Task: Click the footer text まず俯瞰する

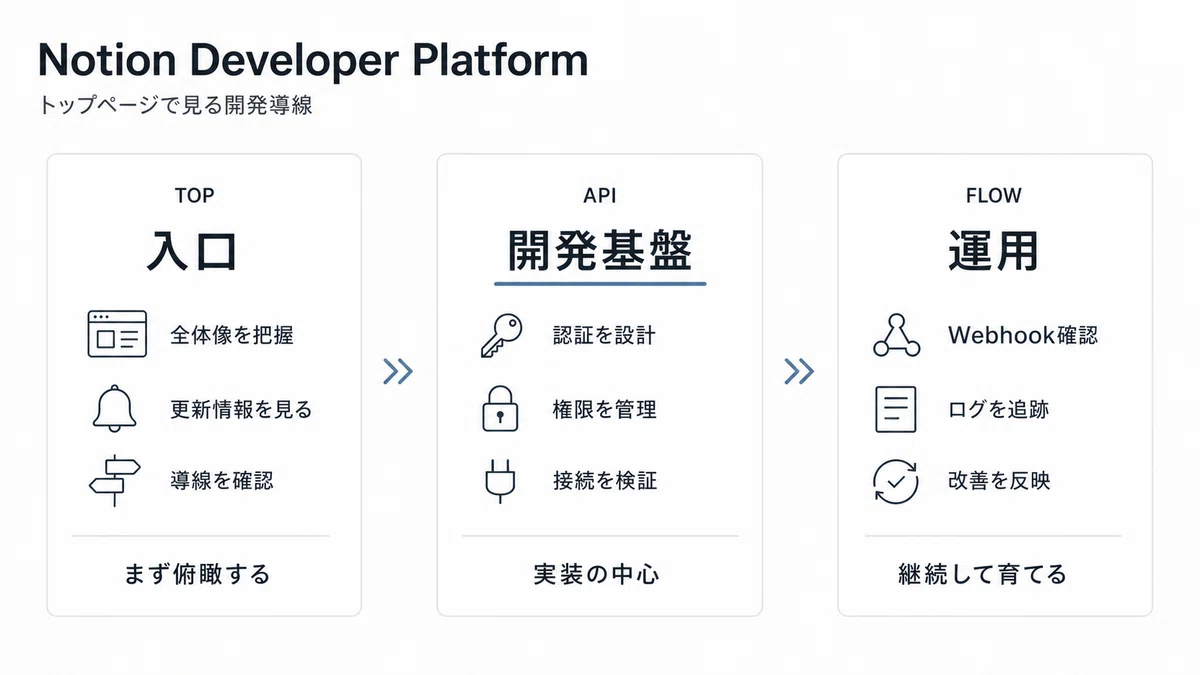Action: pyautogui.click(x=197, y=574)
